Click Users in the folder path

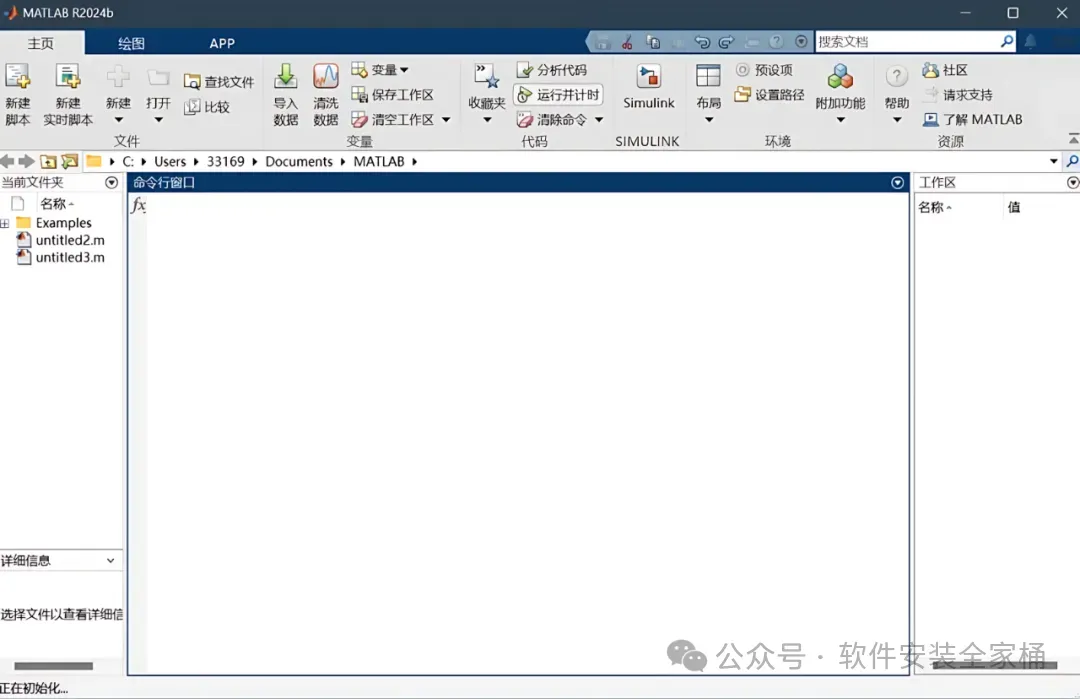(170, 161)
